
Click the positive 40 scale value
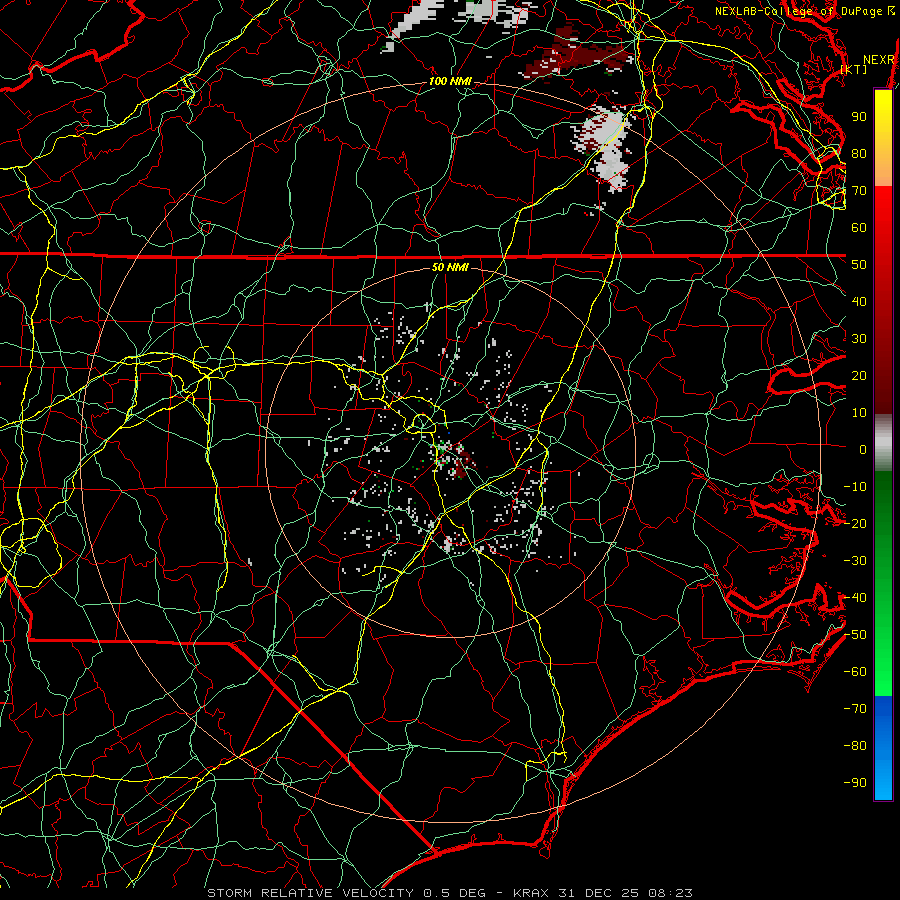point(859,301)
